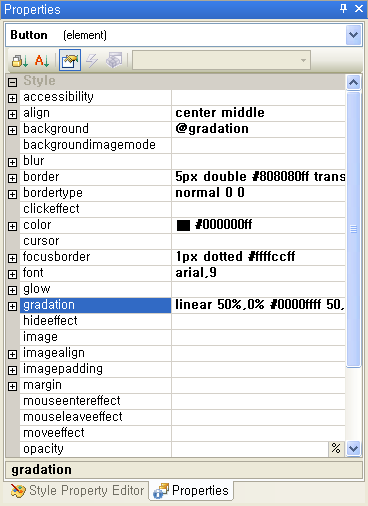Viewport: 368px width, 506px height.
Task: Select the cursor property row
Action: (x=183, y=241)
